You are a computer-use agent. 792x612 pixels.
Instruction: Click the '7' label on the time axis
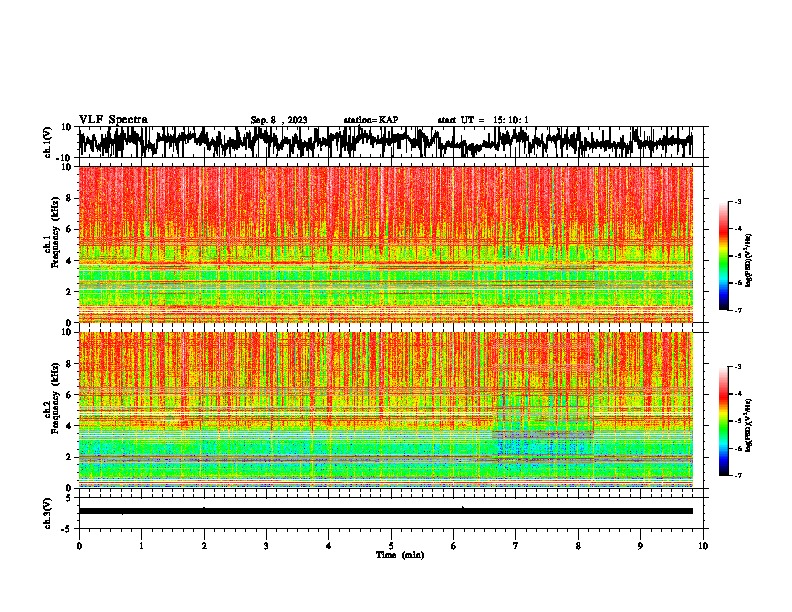pos(516,546)
